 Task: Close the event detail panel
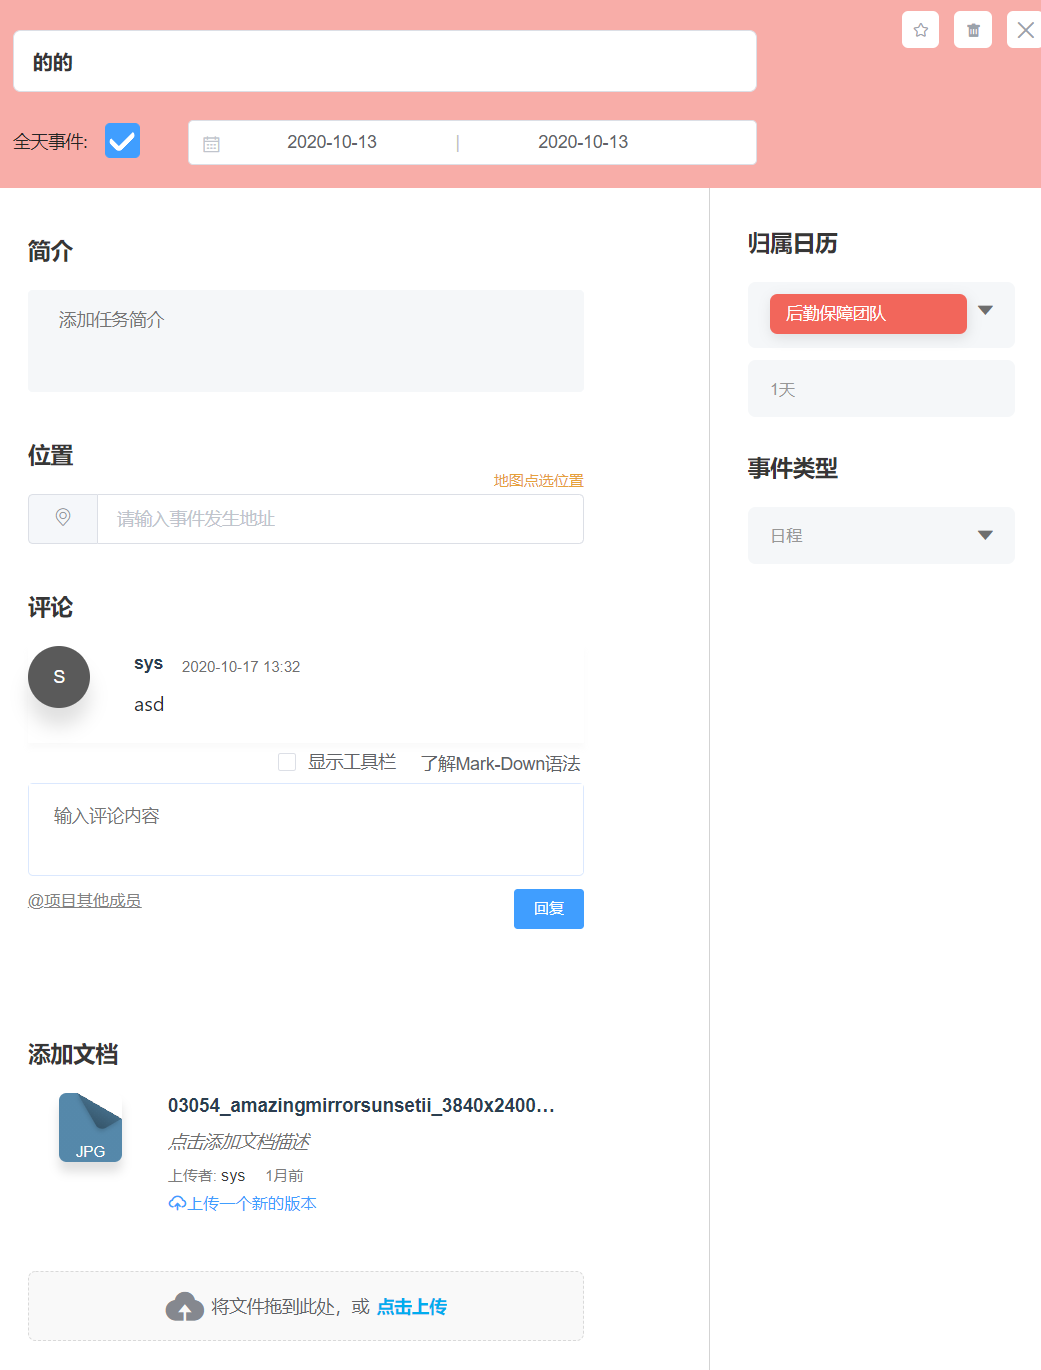(1025, 30)
